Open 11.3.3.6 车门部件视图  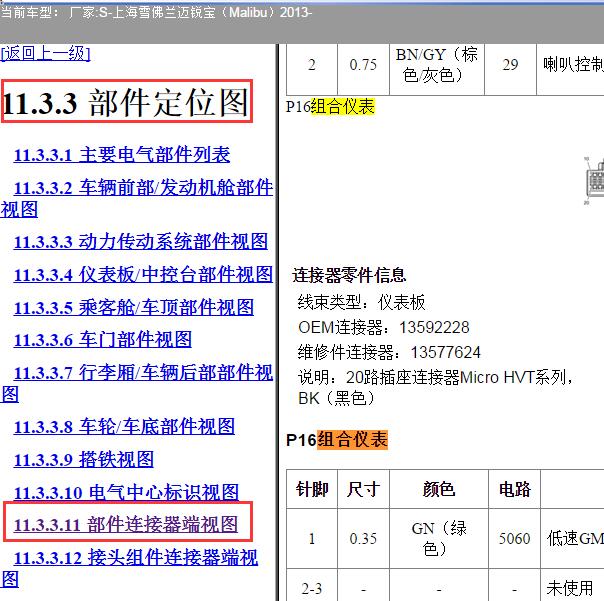pos(102,340)
